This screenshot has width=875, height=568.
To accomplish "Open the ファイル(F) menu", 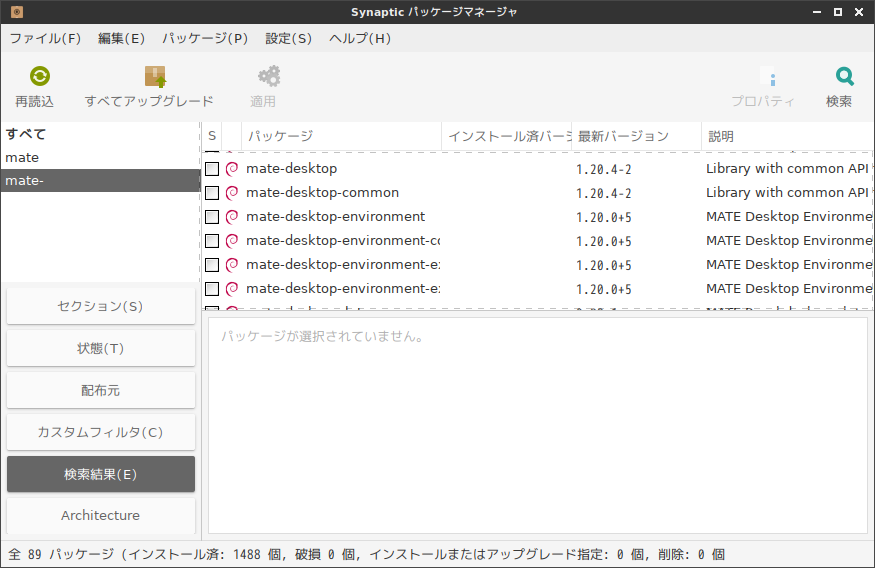I will point(45,38).
